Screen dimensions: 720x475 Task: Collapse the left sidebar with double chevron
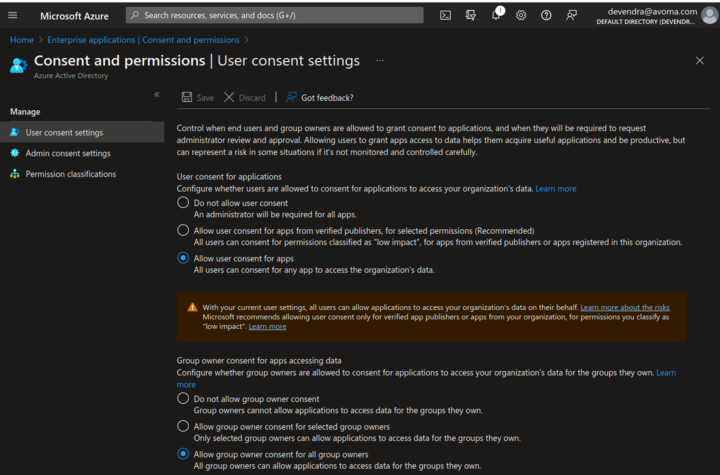click(x=156, y=94)
